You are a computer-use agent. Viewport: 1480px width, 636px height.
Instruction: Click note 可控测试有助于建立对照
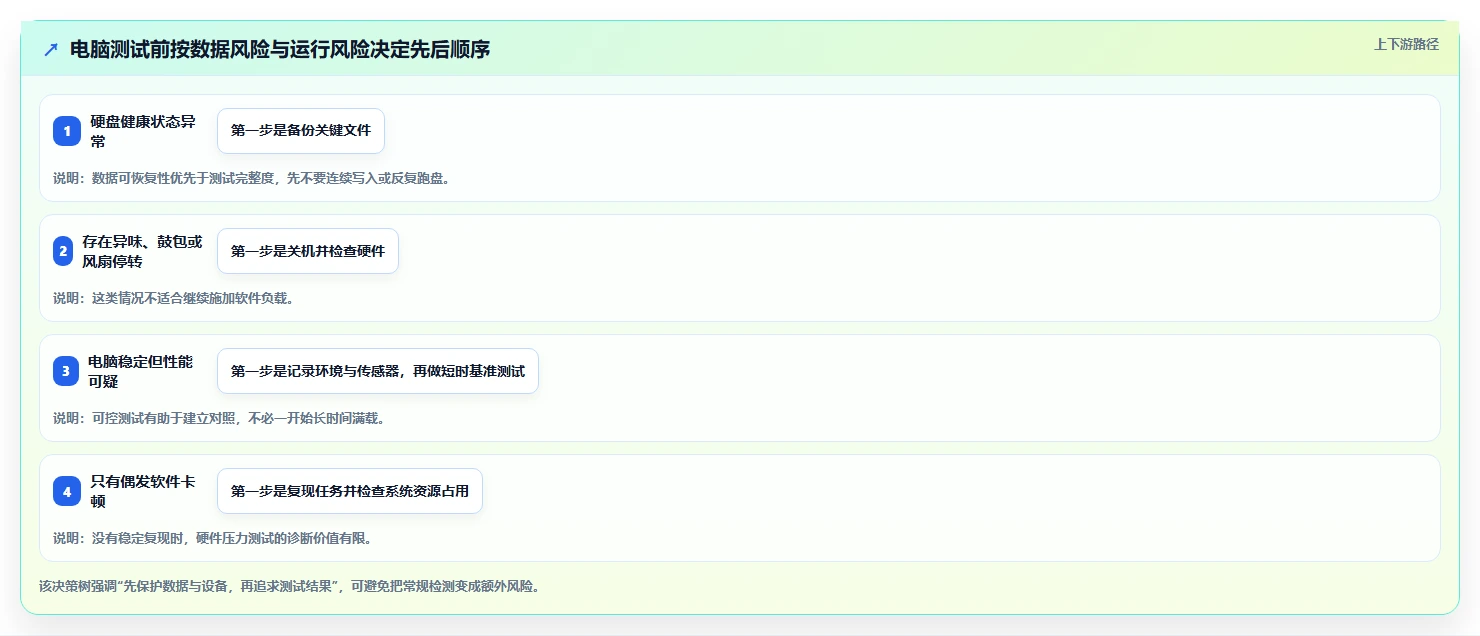[219, 418]
